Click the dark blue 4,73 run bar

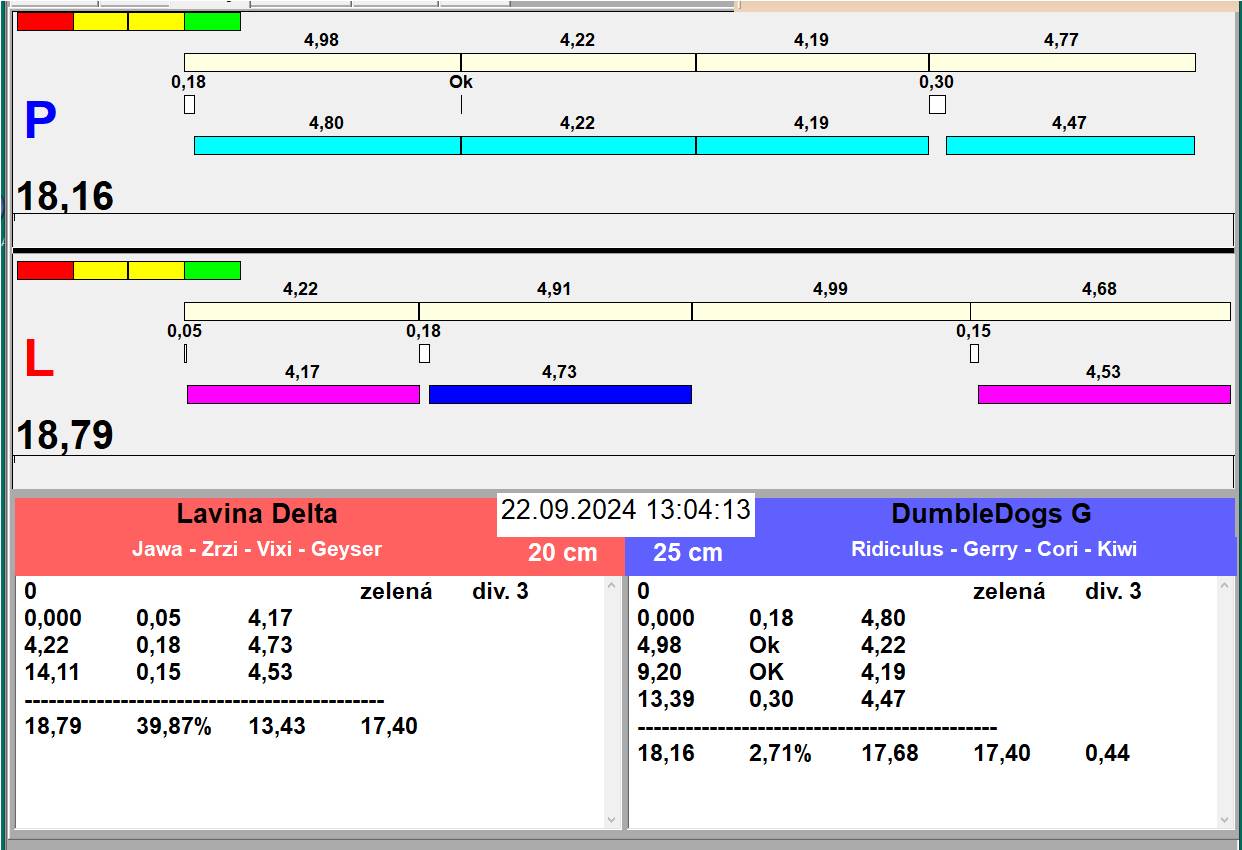(560, 394)
